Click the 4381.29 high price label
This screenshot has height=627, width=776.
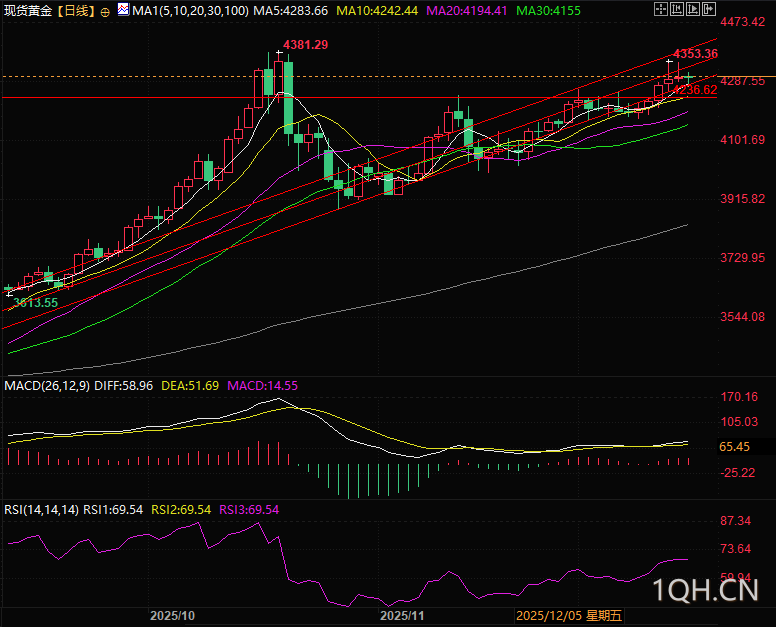click(x=305, y=45)
